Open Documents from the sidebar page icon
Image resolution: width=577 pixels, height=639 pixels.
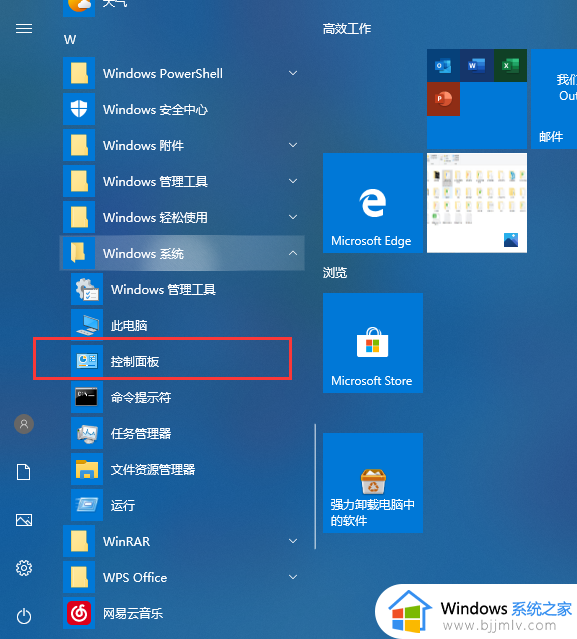[24, 472]
